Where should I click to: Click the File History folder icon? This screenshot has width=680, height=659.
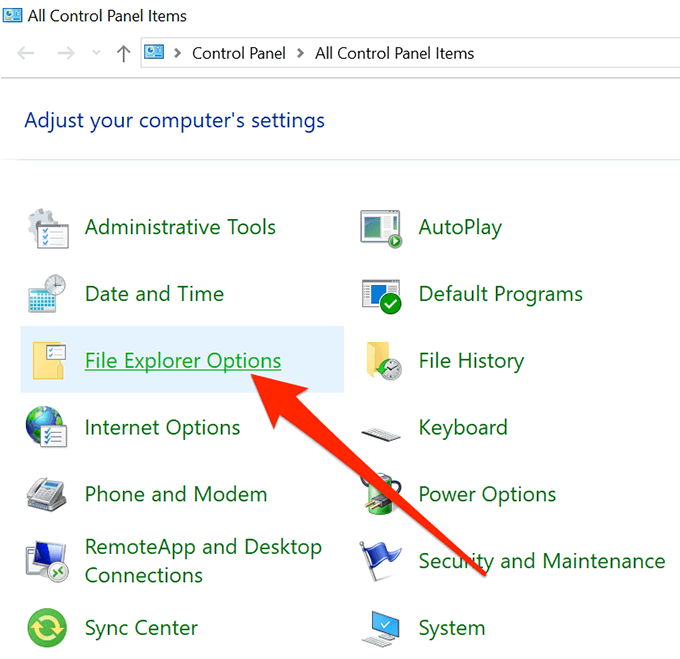pyautogui.click(x=383, y=361)
